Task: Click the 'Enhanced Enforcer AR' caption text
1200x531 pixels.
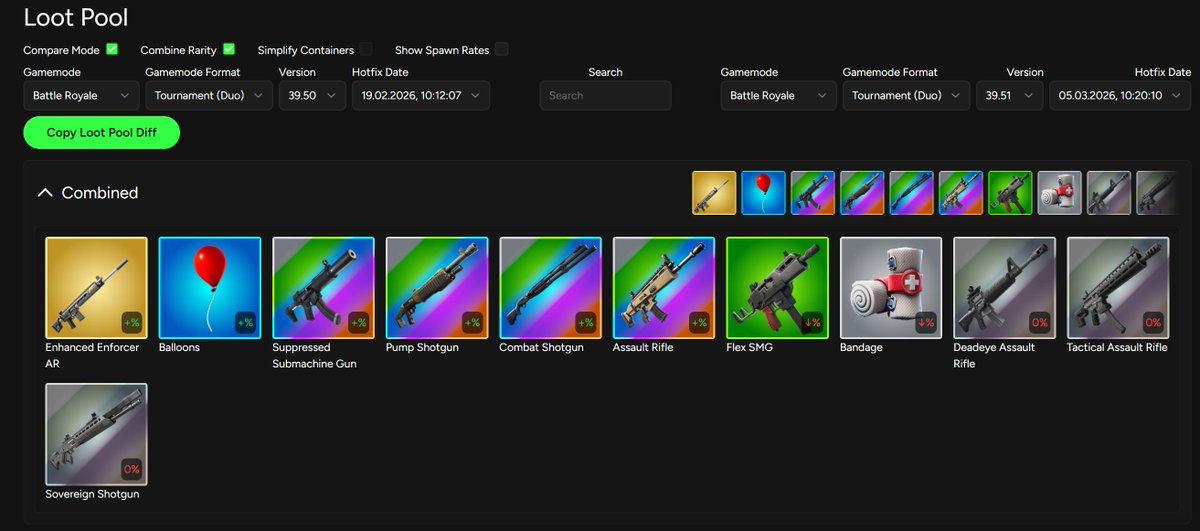Action: click(91, 355)
